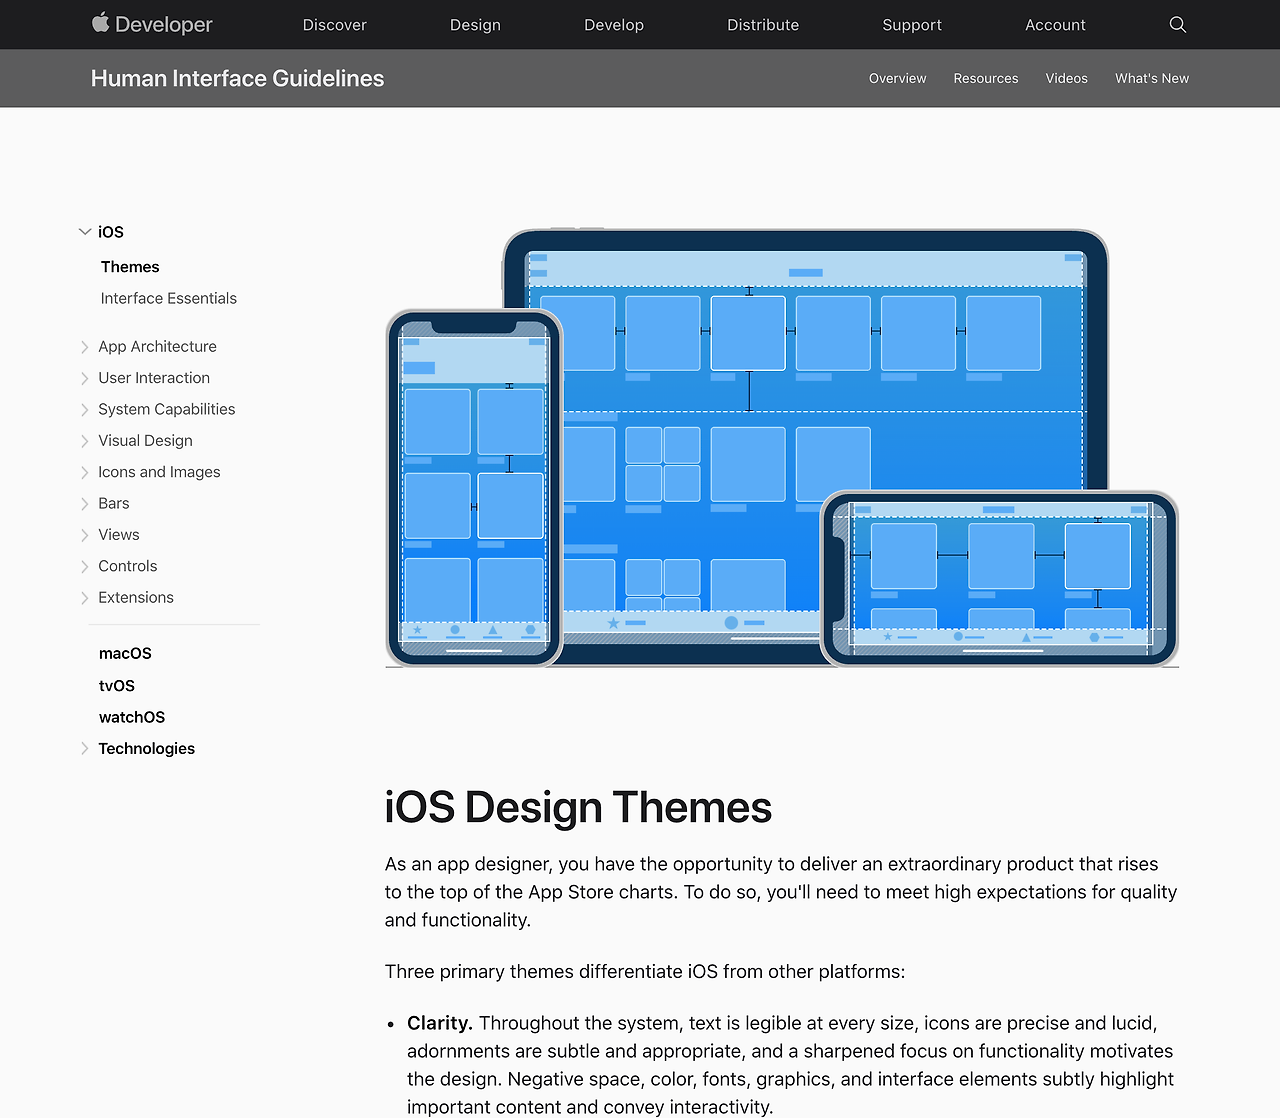Open the Design menu
Viewport: 1280px width, 1118px height.
click(x=475, y=25)
